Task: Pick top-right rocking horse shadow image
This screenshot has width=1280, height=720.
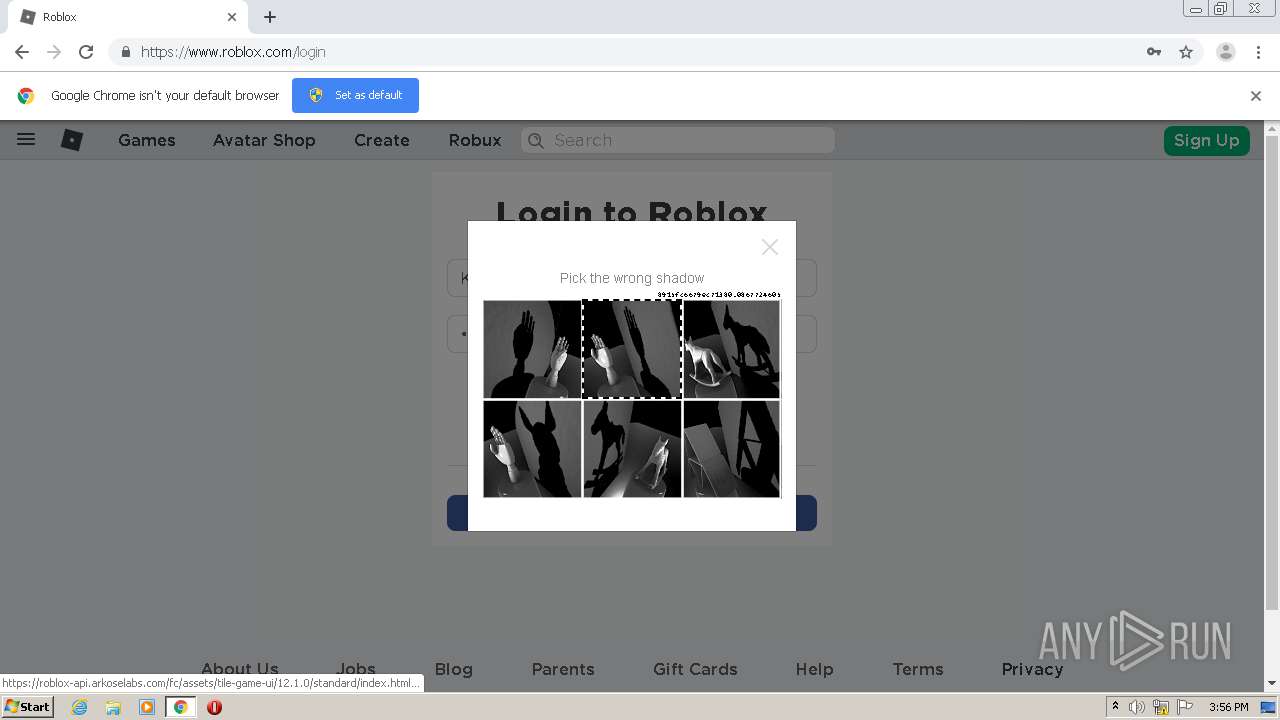Action: click(732, 350)
